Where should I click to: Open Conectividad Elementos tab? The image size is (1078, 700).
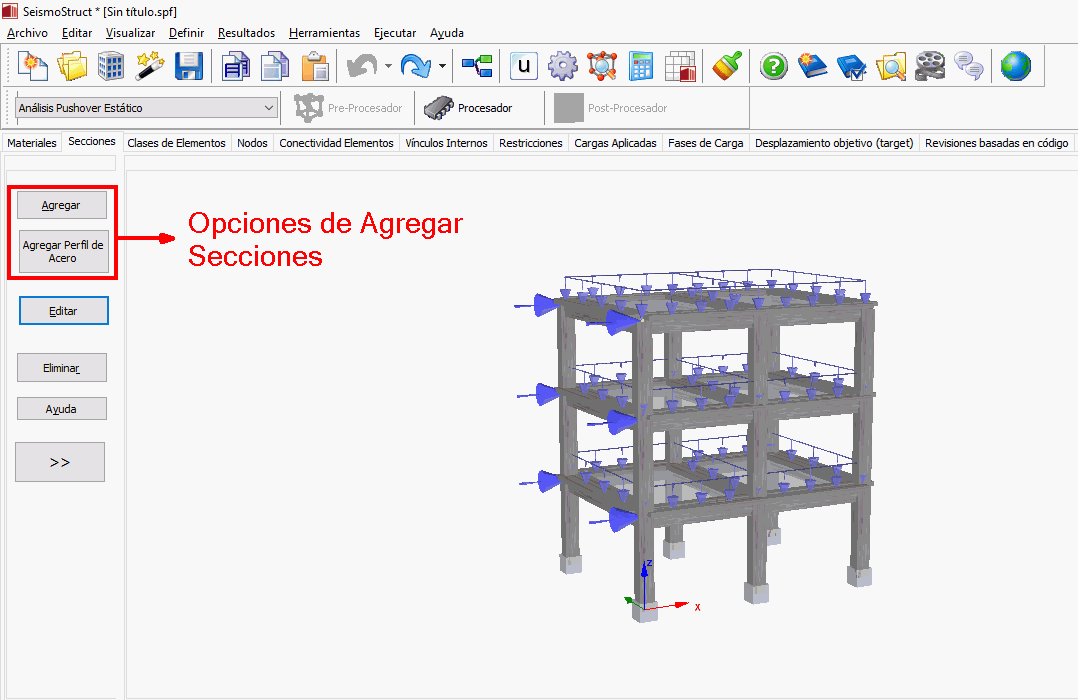(x=336, y=143)
